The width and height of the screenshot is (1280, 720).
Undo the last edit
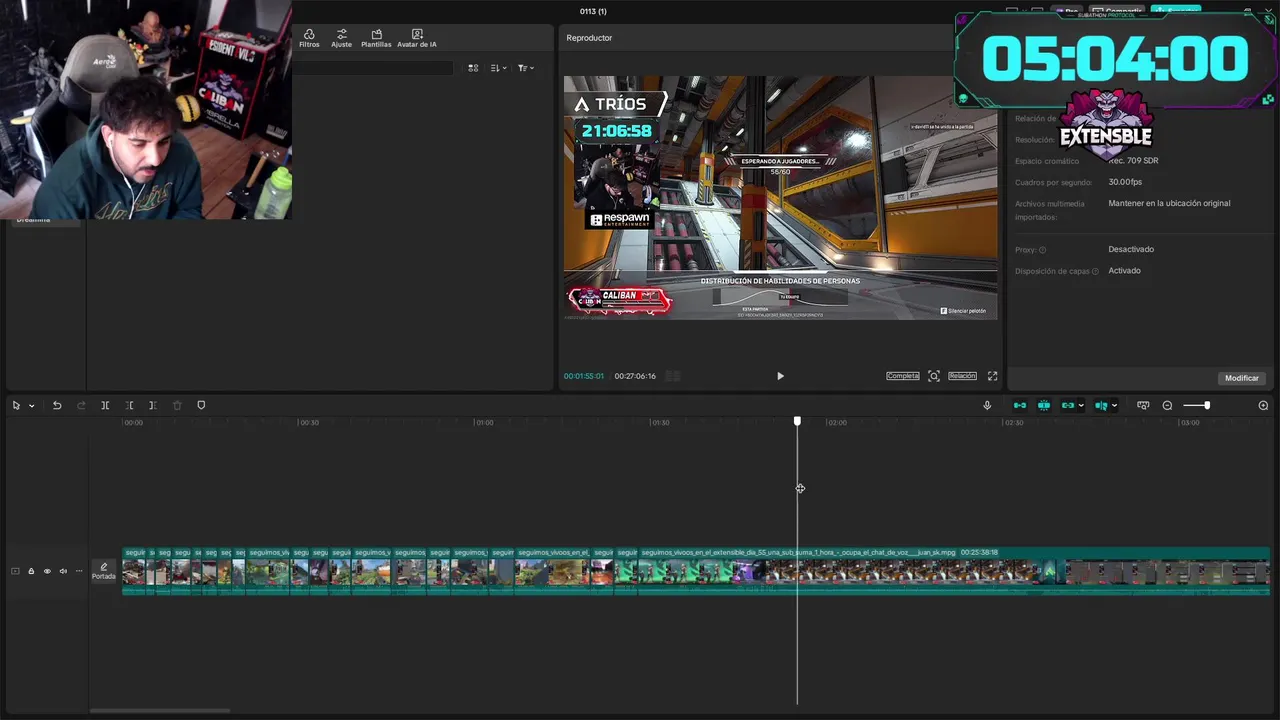[57, 405]
